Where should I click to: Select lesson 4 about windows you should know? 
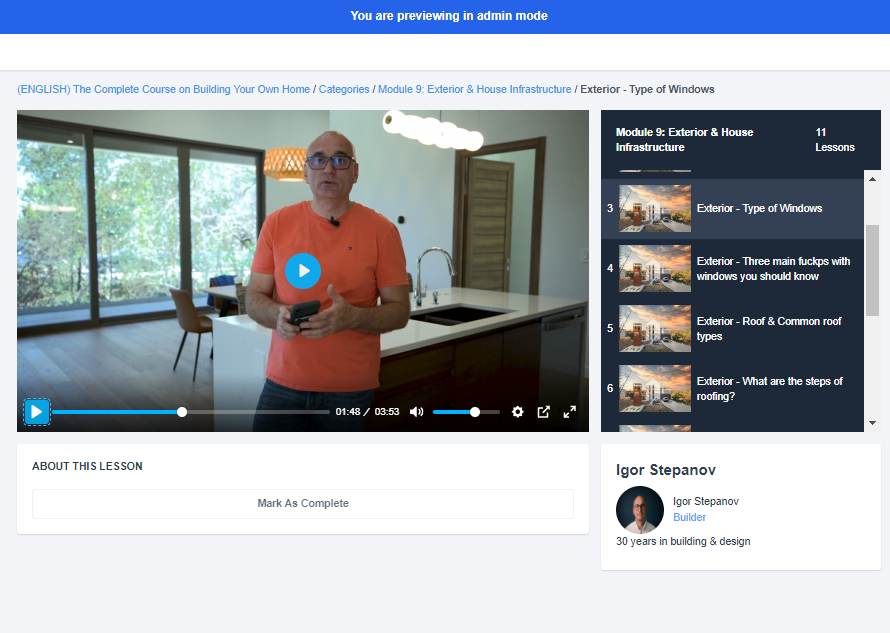[732, 269]
